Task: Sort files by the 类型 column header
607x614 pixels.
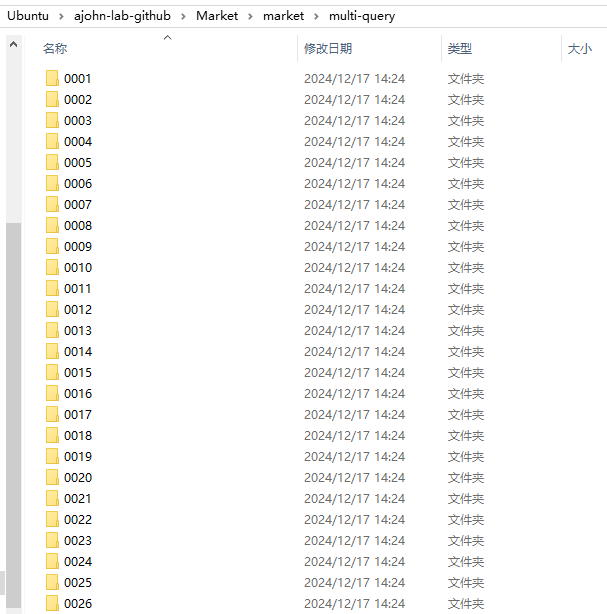Action: [460, 49]
